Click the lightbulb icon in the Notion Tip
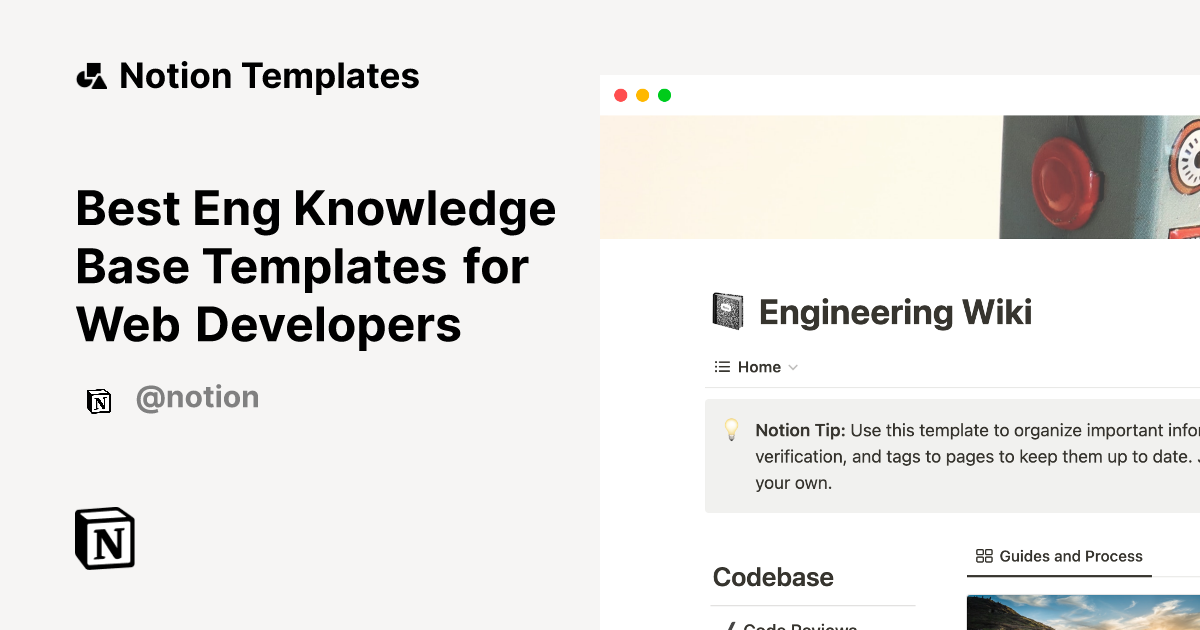The width and height of the screenshot is (1200, 630). tap(731, 431)
